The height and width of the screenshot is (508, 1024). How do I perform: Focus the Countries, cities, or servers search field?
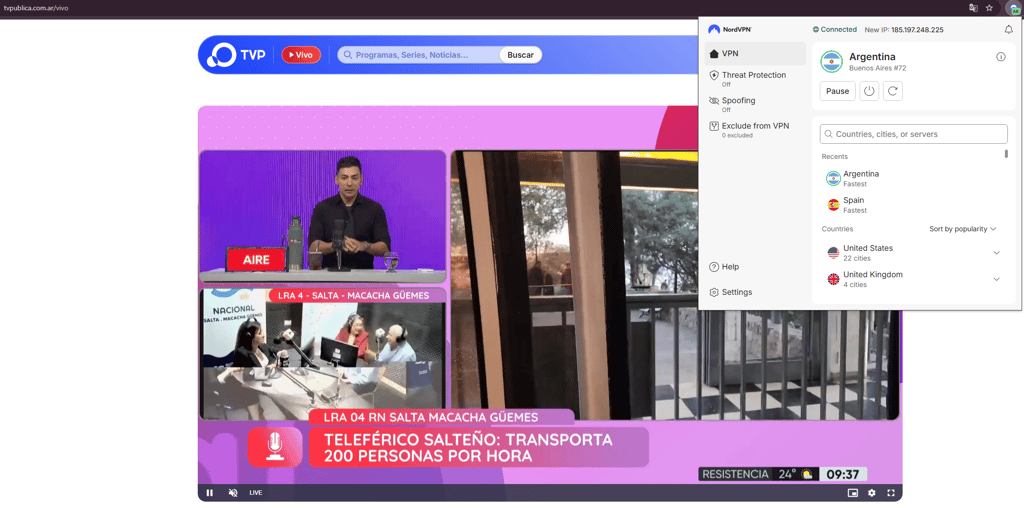coord(914,134)
